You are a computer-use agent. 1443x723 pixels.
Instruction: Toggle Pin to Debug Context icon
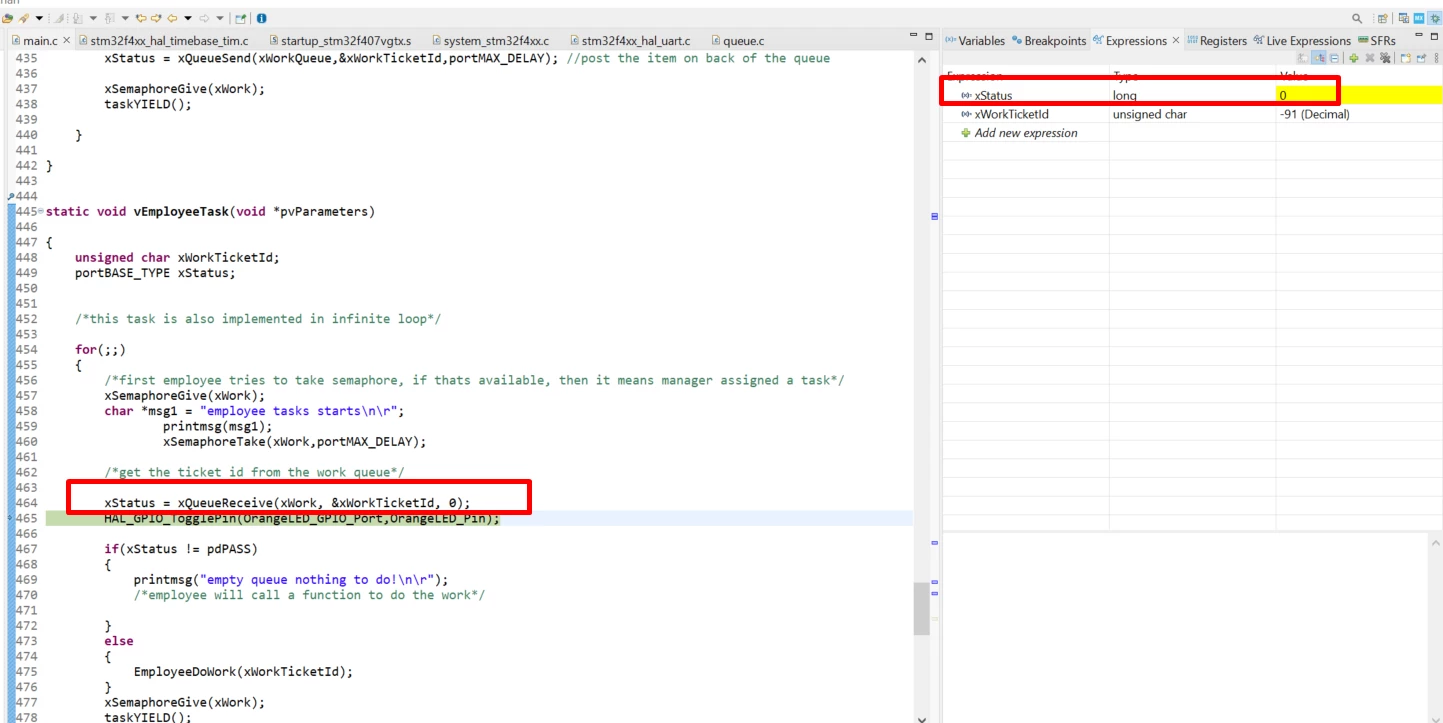point(1421,58)
